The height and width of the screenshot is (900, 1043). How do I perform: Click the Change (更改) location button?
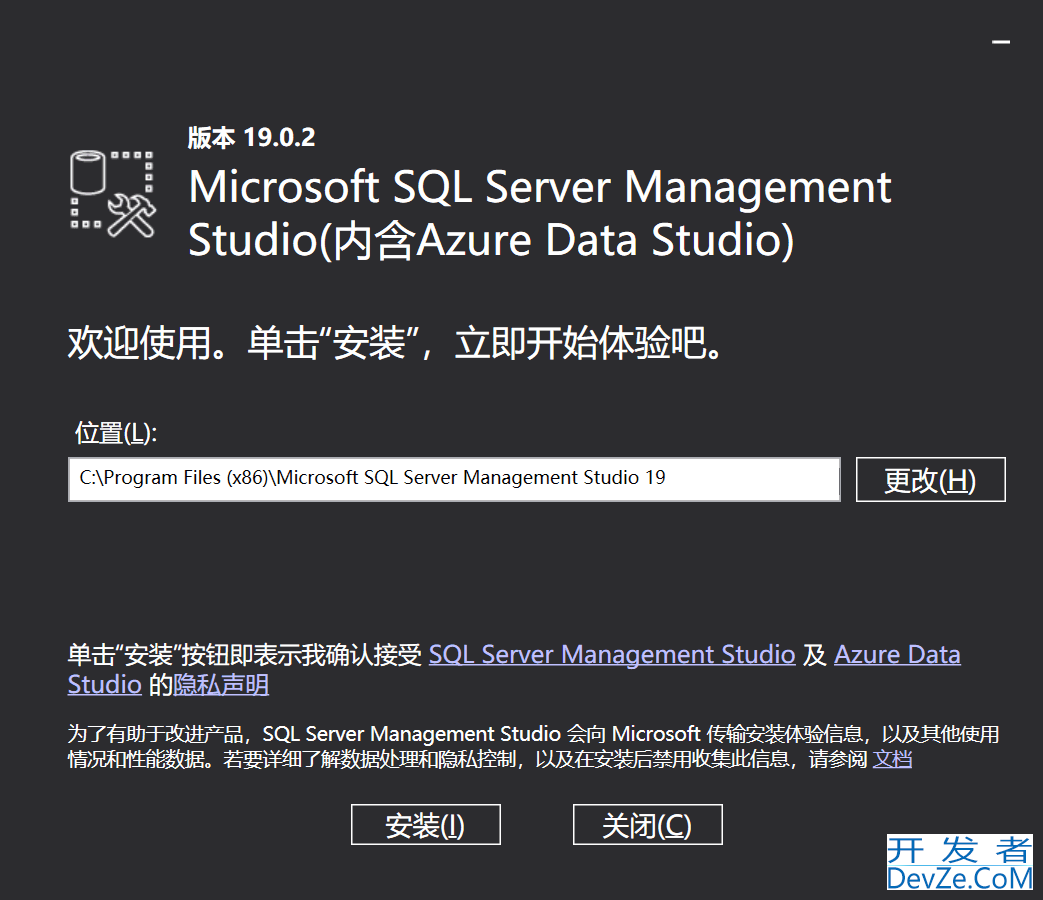point(931,480)
